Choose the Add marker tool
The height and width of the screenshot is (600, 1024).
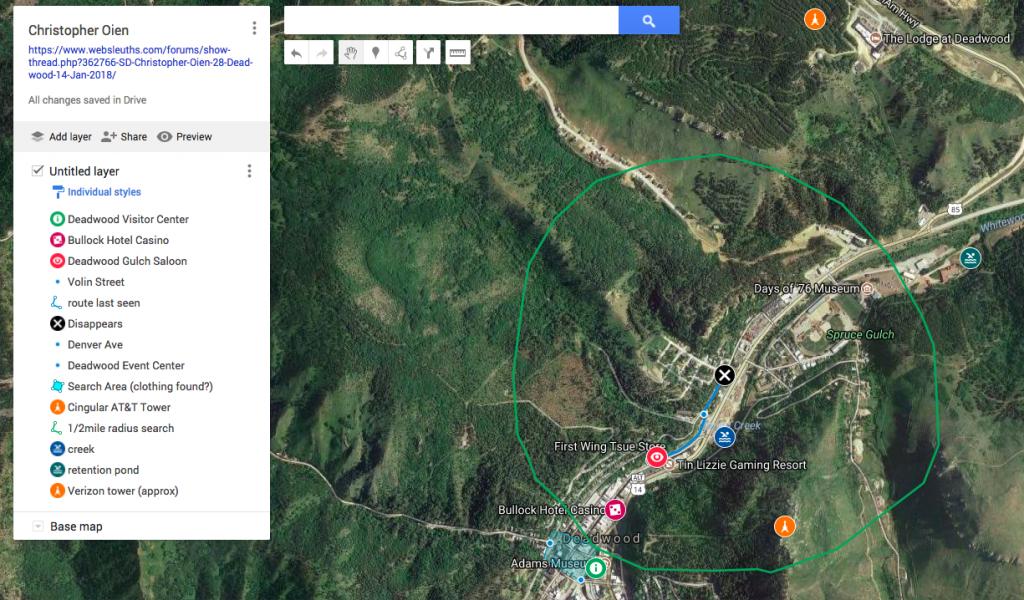point(376,53)
